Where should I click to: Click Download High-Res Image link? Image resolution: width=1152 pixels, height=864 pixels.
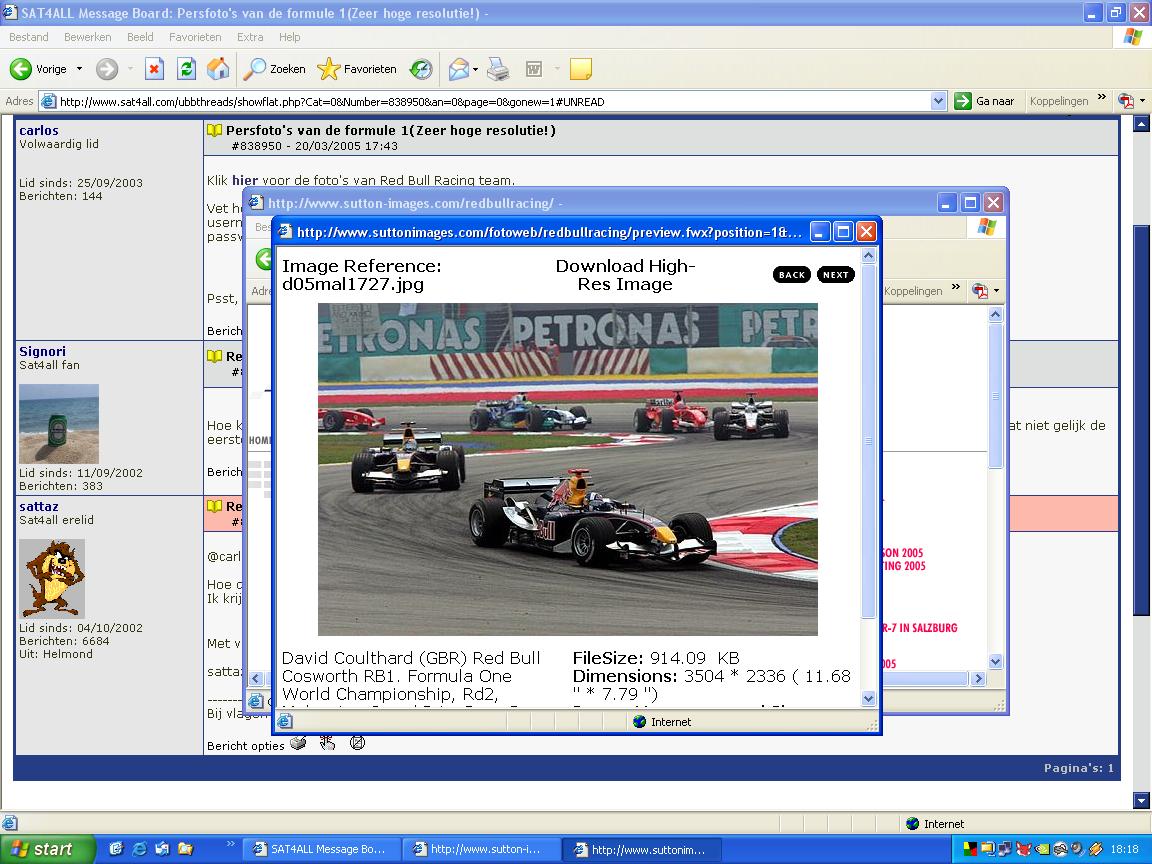625,275
